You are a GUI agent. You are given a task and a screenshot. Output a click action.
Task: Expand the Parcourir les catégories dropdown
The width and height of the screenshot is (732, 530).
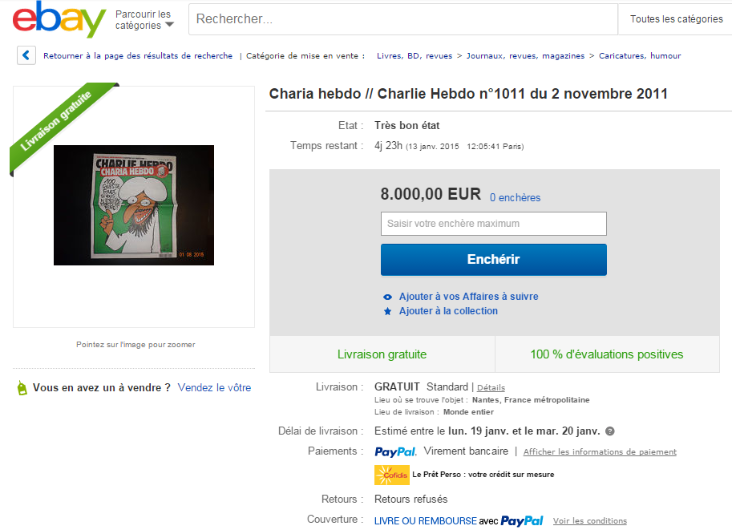point(144,20)
